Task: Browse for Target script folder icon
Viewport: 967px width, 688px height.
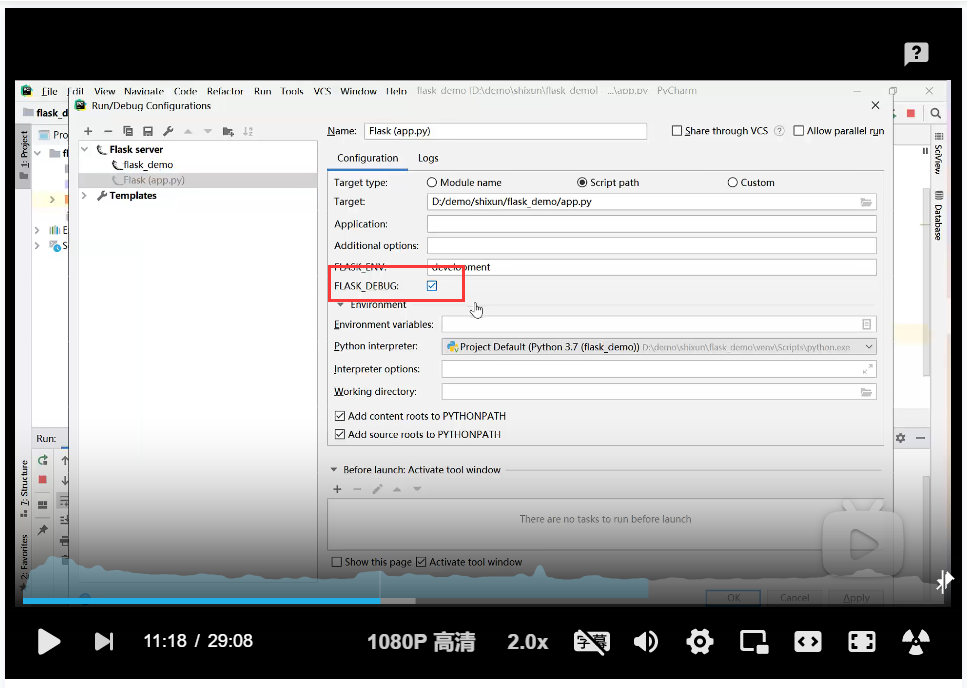Action: coord(866,202)
